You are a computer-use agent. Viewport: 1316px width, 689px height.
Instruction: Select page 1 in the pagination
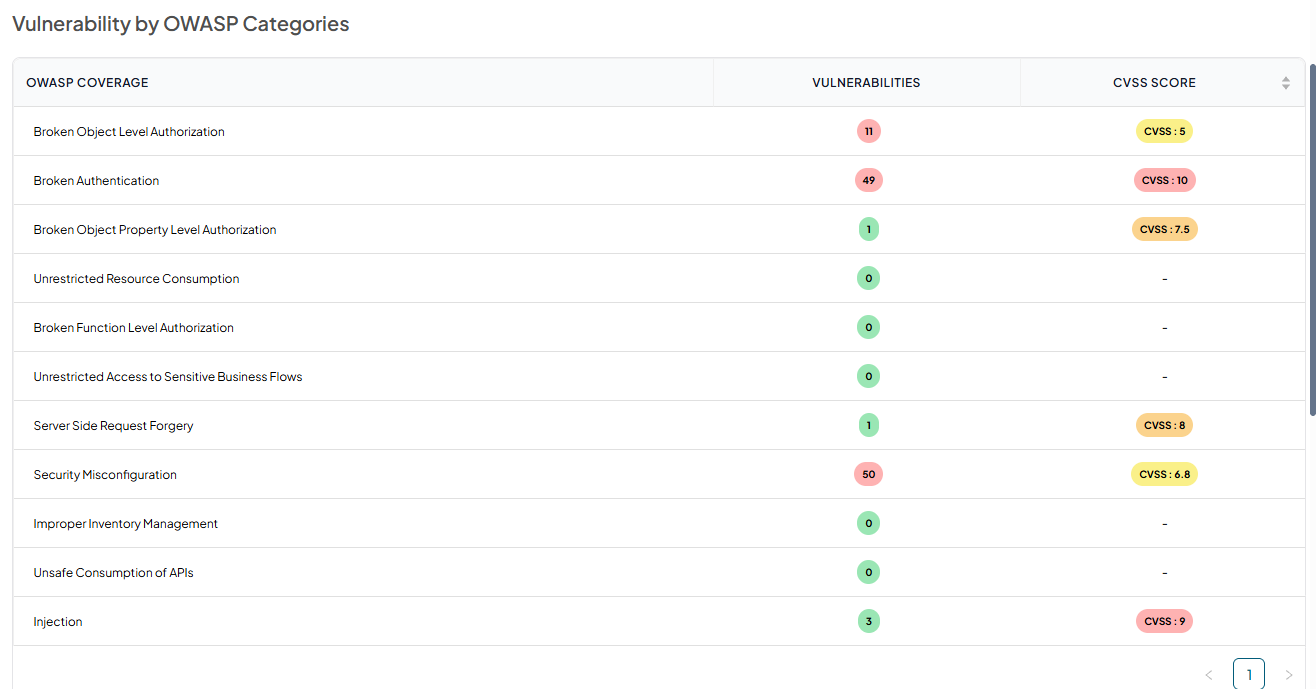coord(1249,675)
